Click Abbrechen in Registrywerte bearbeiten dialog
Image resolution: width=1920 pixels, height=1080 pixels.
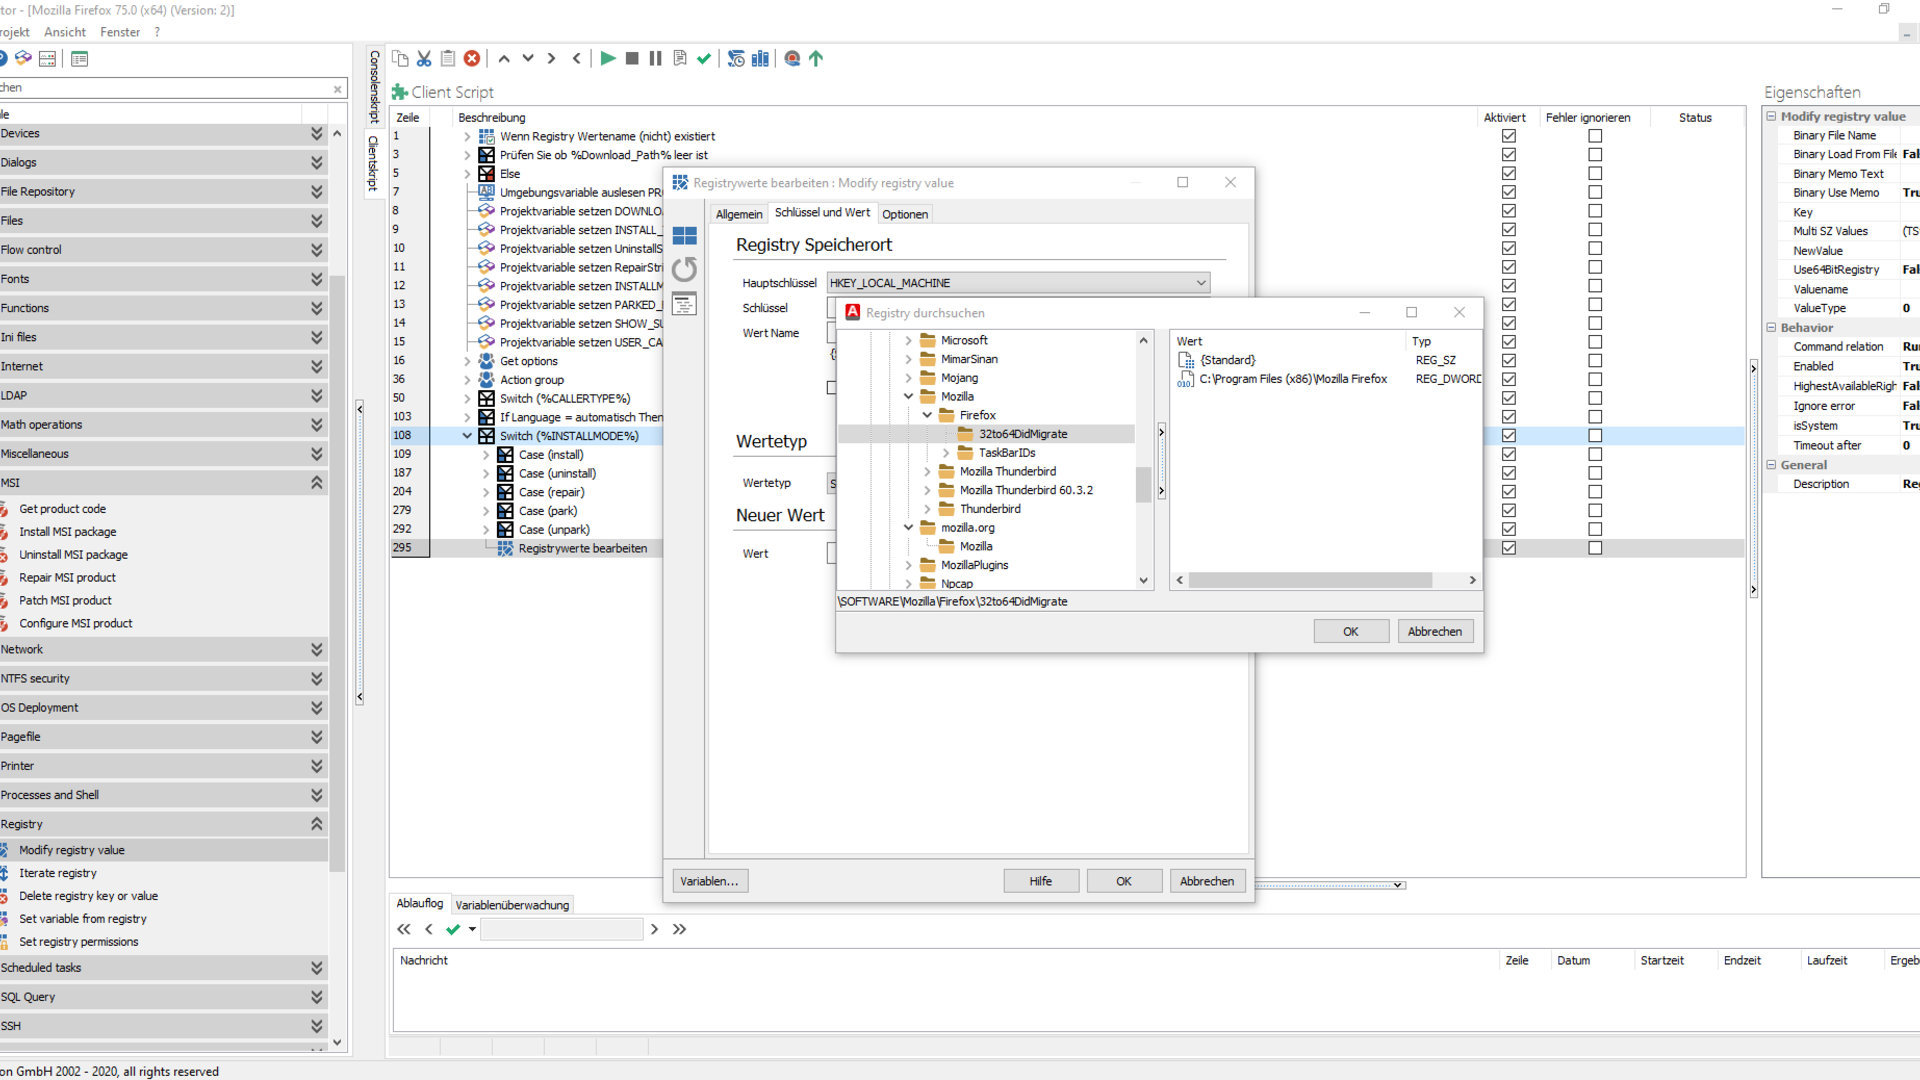tap(1207, 881)
